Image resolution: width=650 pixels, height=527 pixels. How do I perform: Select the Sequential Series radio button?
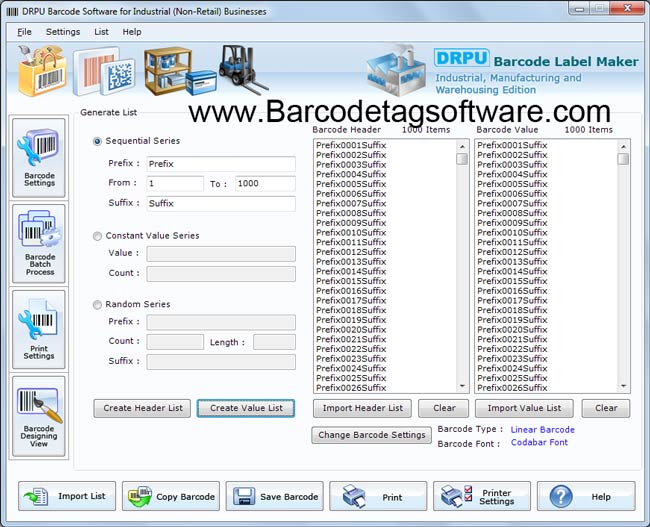pyautogui.click(x=97, y=141)
